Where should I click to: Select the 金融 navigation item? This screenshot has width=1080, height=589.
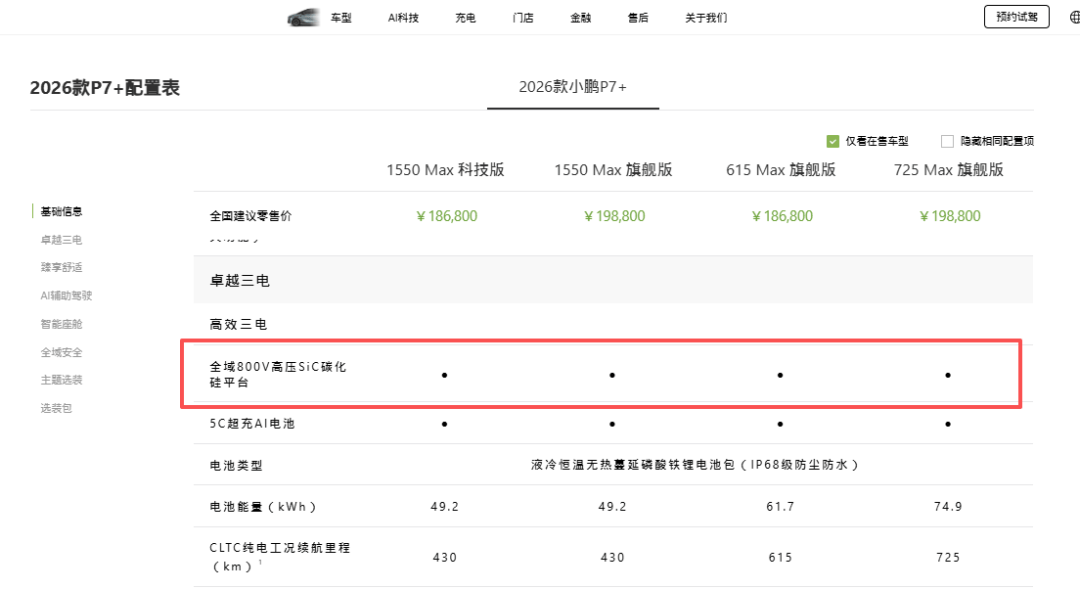(580, 18)
